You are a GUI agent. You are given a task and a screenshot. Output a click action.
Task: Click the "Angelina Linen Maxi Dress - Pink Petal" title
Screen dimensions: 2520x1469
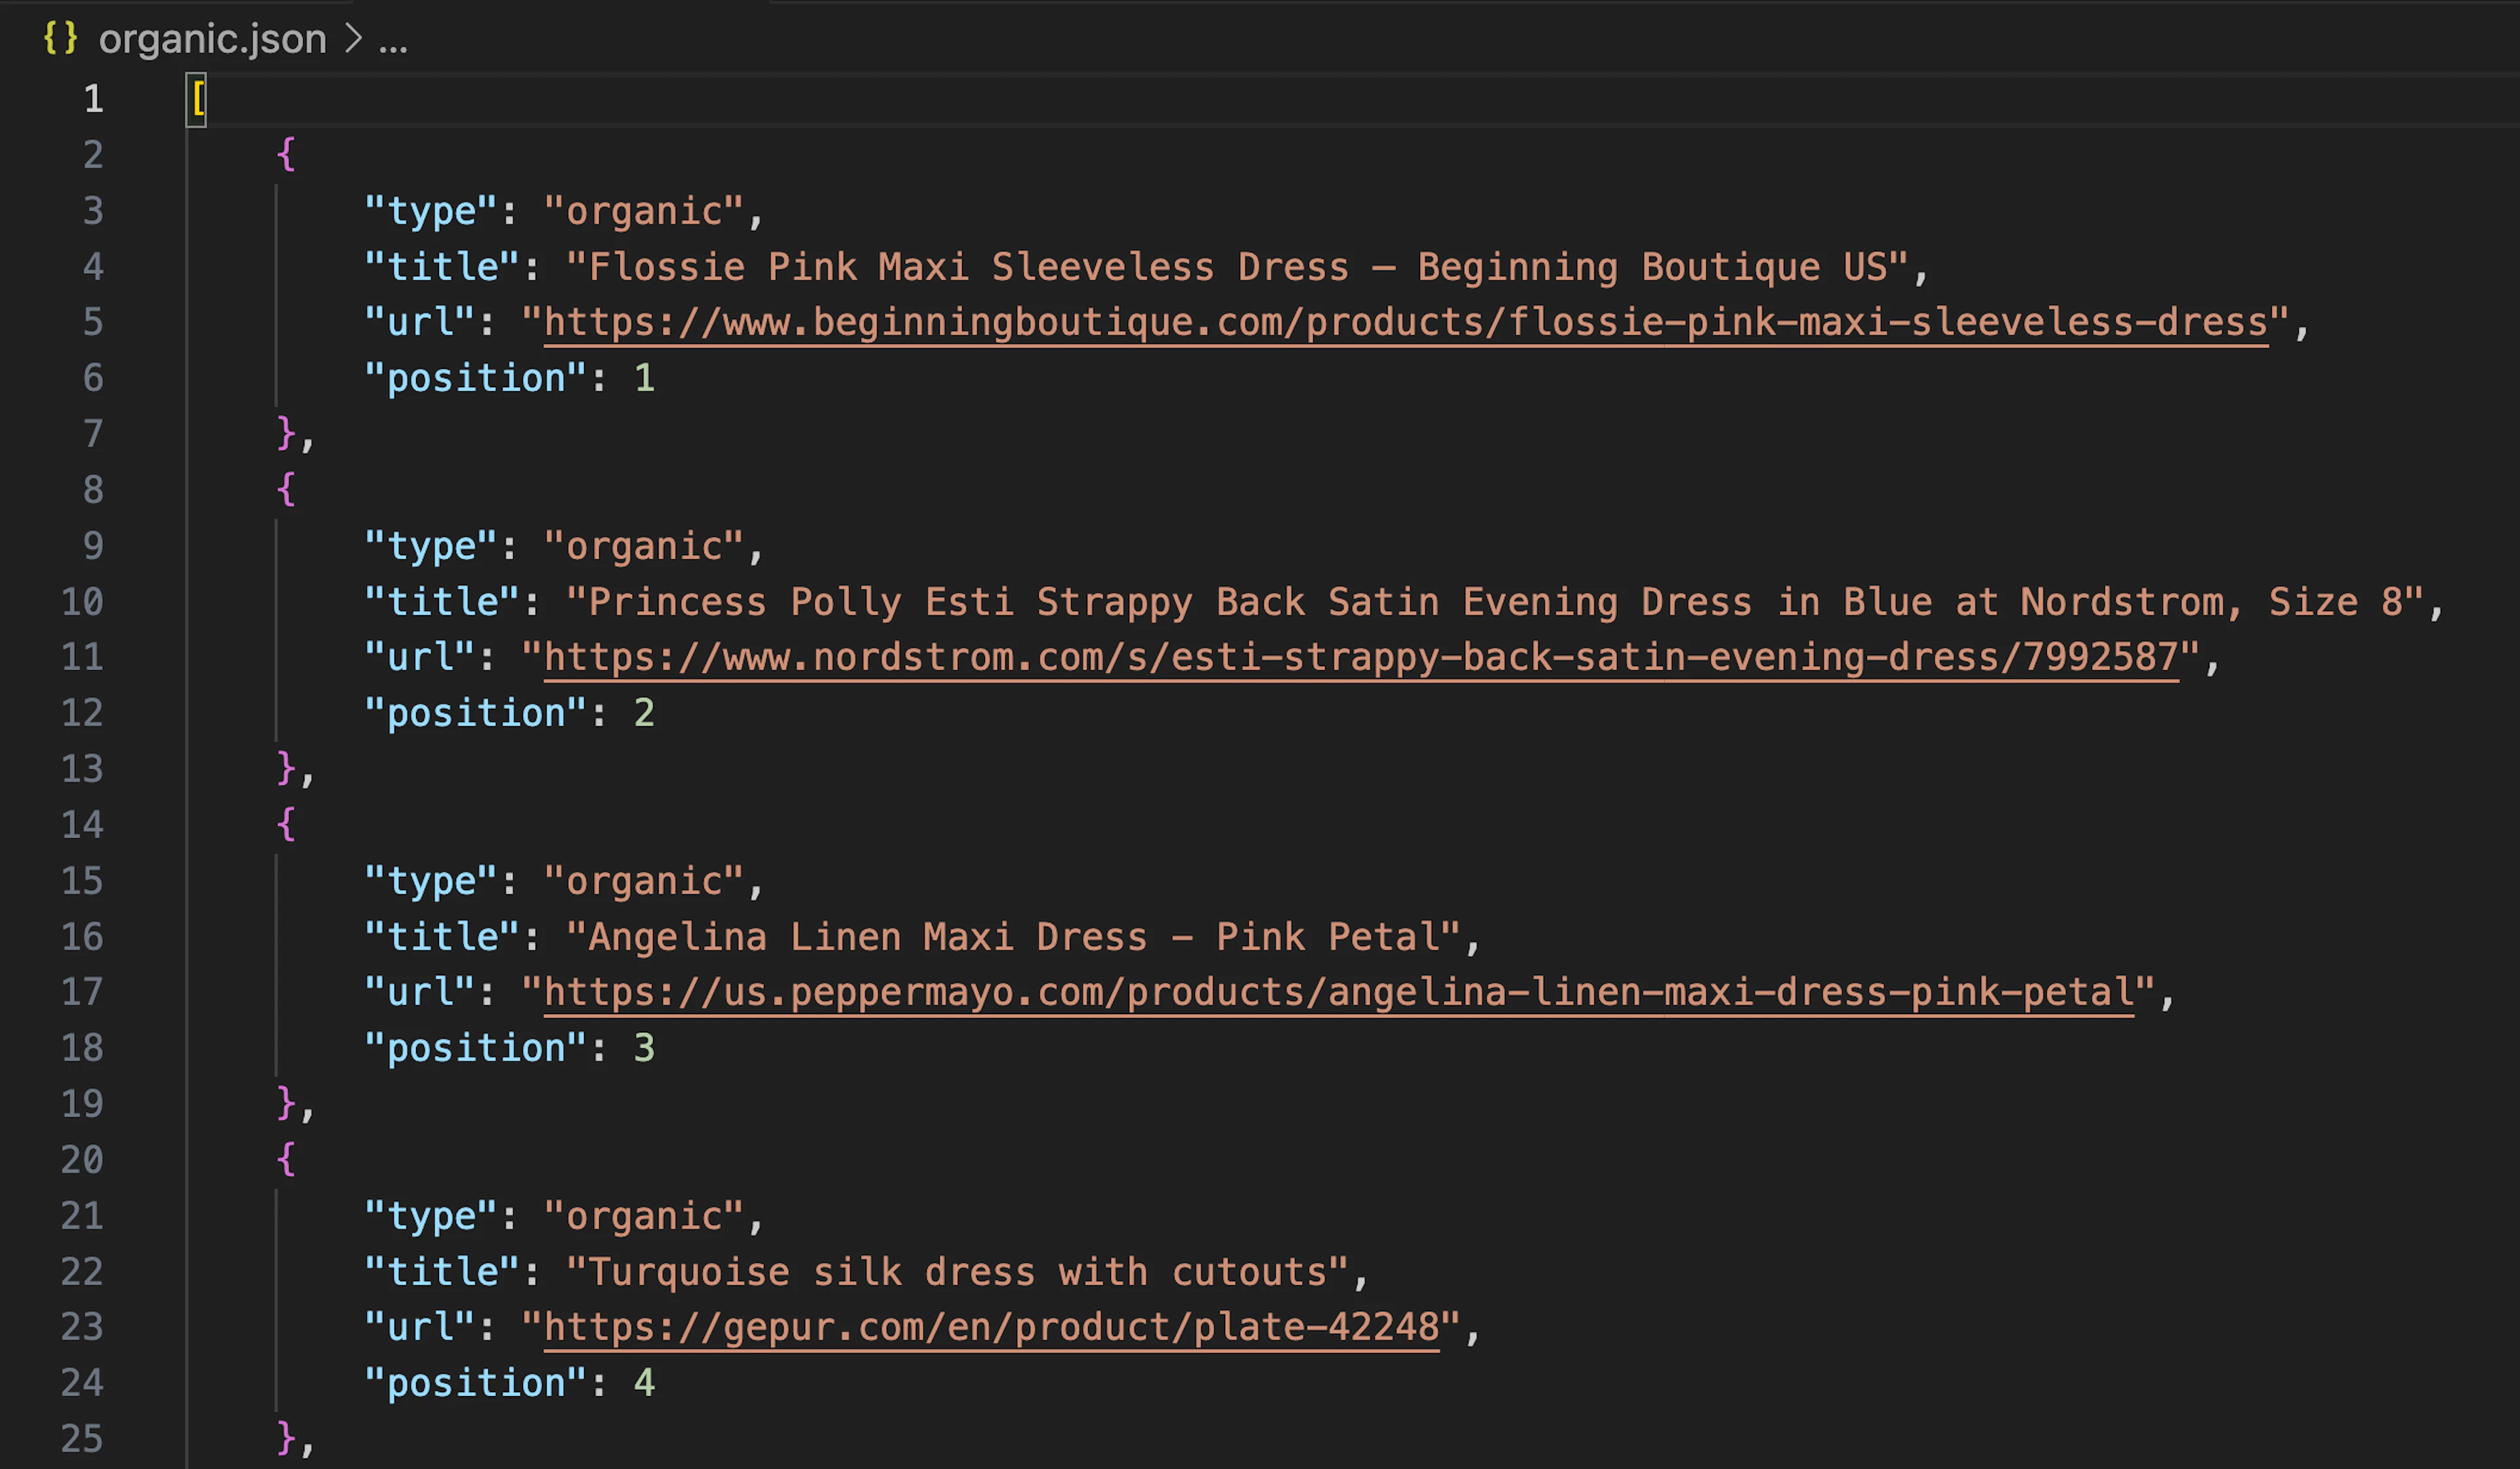pyautogui.click(x=1014, y=937)
